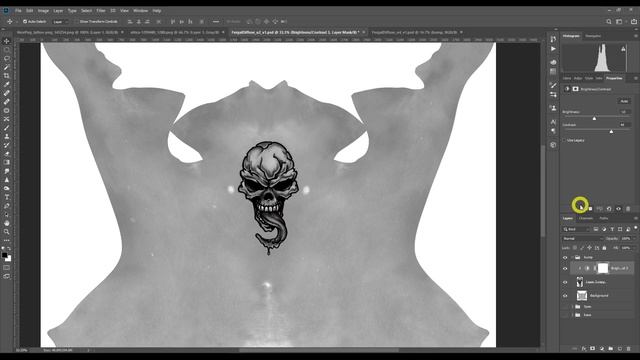This screenshot has width=640, height=360.
Task: Delete the adjustment layer from Properties panel
Action: [628, 209]
